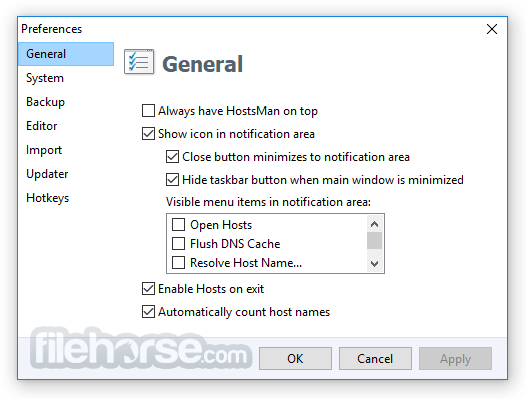Uncheck Hide taskbar button when minimized

tap(172, 180)
